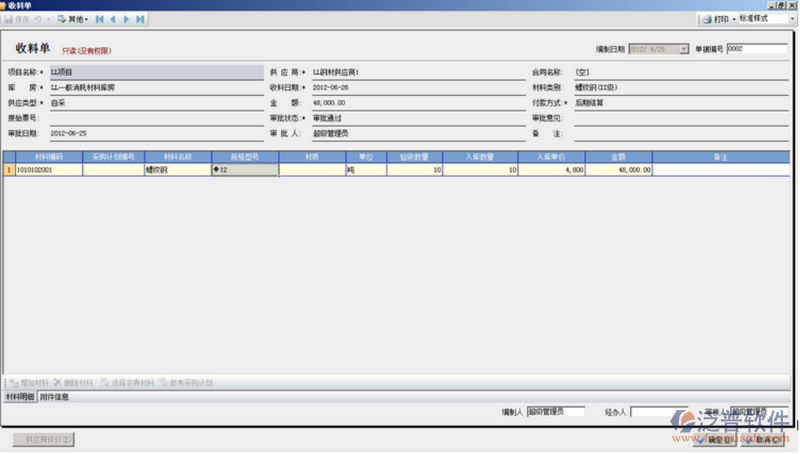Click the 审批人 field value
This screenshot has width=800, height=454.
(418, 134)
